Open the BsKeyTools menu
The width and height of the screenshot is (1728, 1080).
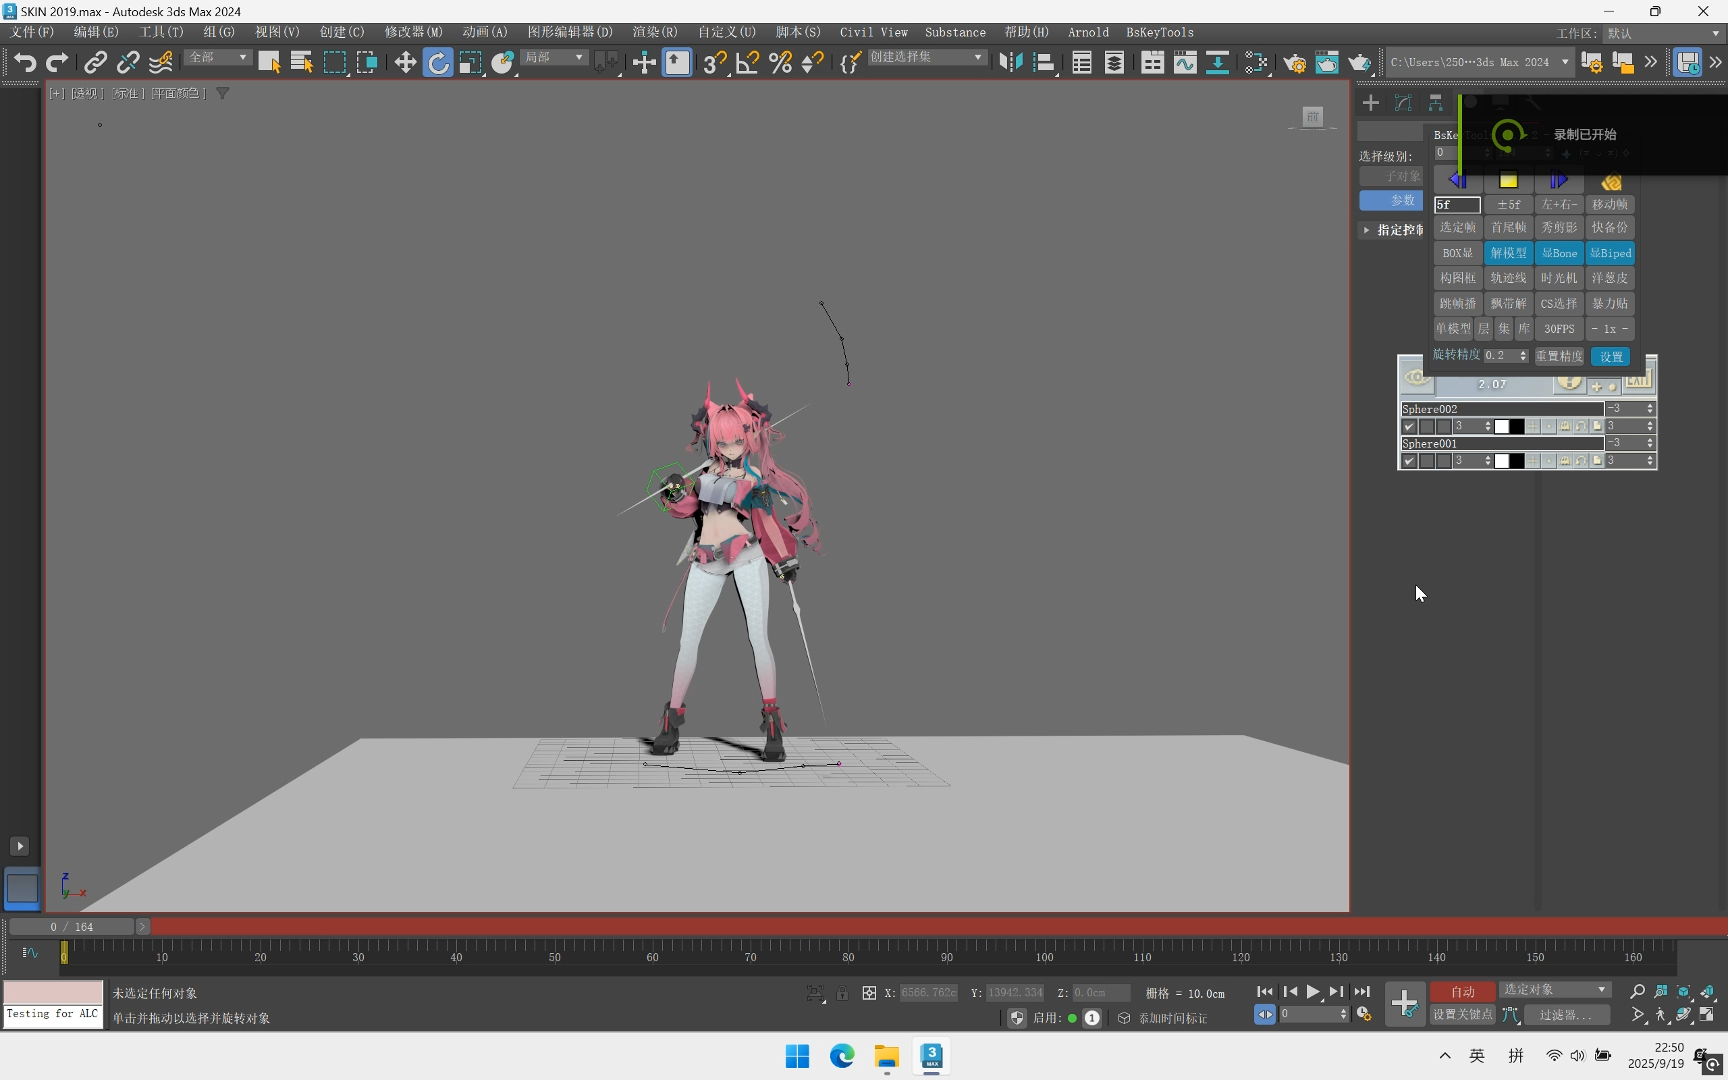click(1159, 32)
